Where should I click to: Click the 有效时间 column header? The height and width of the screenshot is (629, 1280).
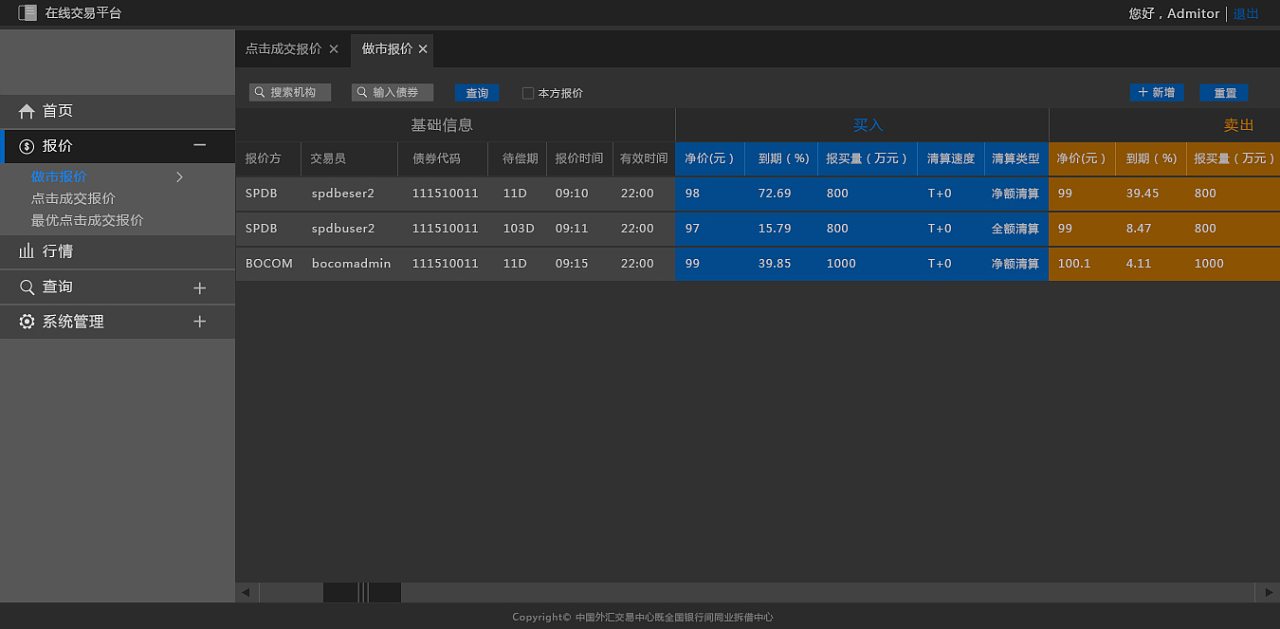pyautogui.click(x=644, y=159)
